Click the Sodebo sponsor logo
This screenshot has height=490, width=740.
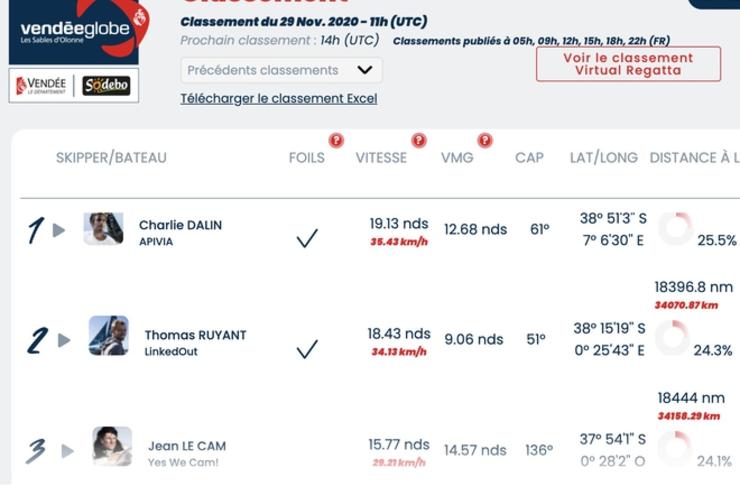[x=106, y=85]
